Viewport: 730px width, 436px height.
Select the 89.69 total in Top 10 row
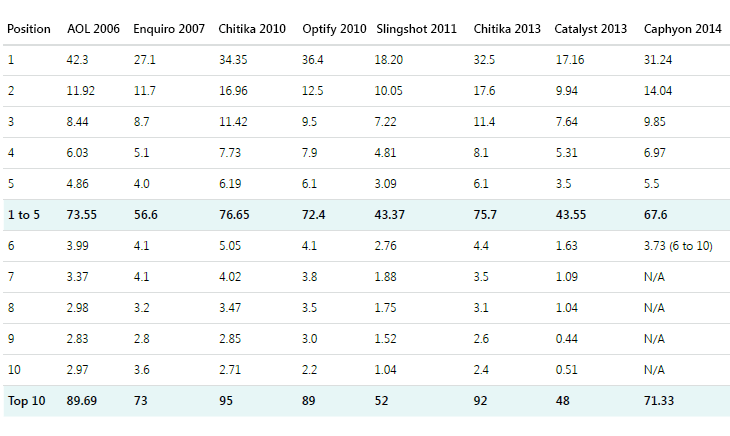82,401
